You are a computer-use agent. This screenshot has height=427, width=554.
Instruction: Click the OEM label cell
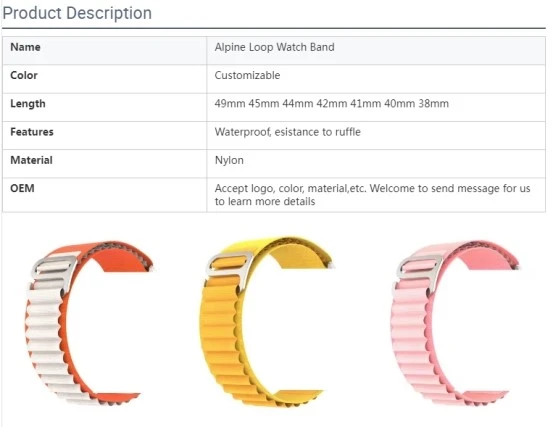coord(104,195)
